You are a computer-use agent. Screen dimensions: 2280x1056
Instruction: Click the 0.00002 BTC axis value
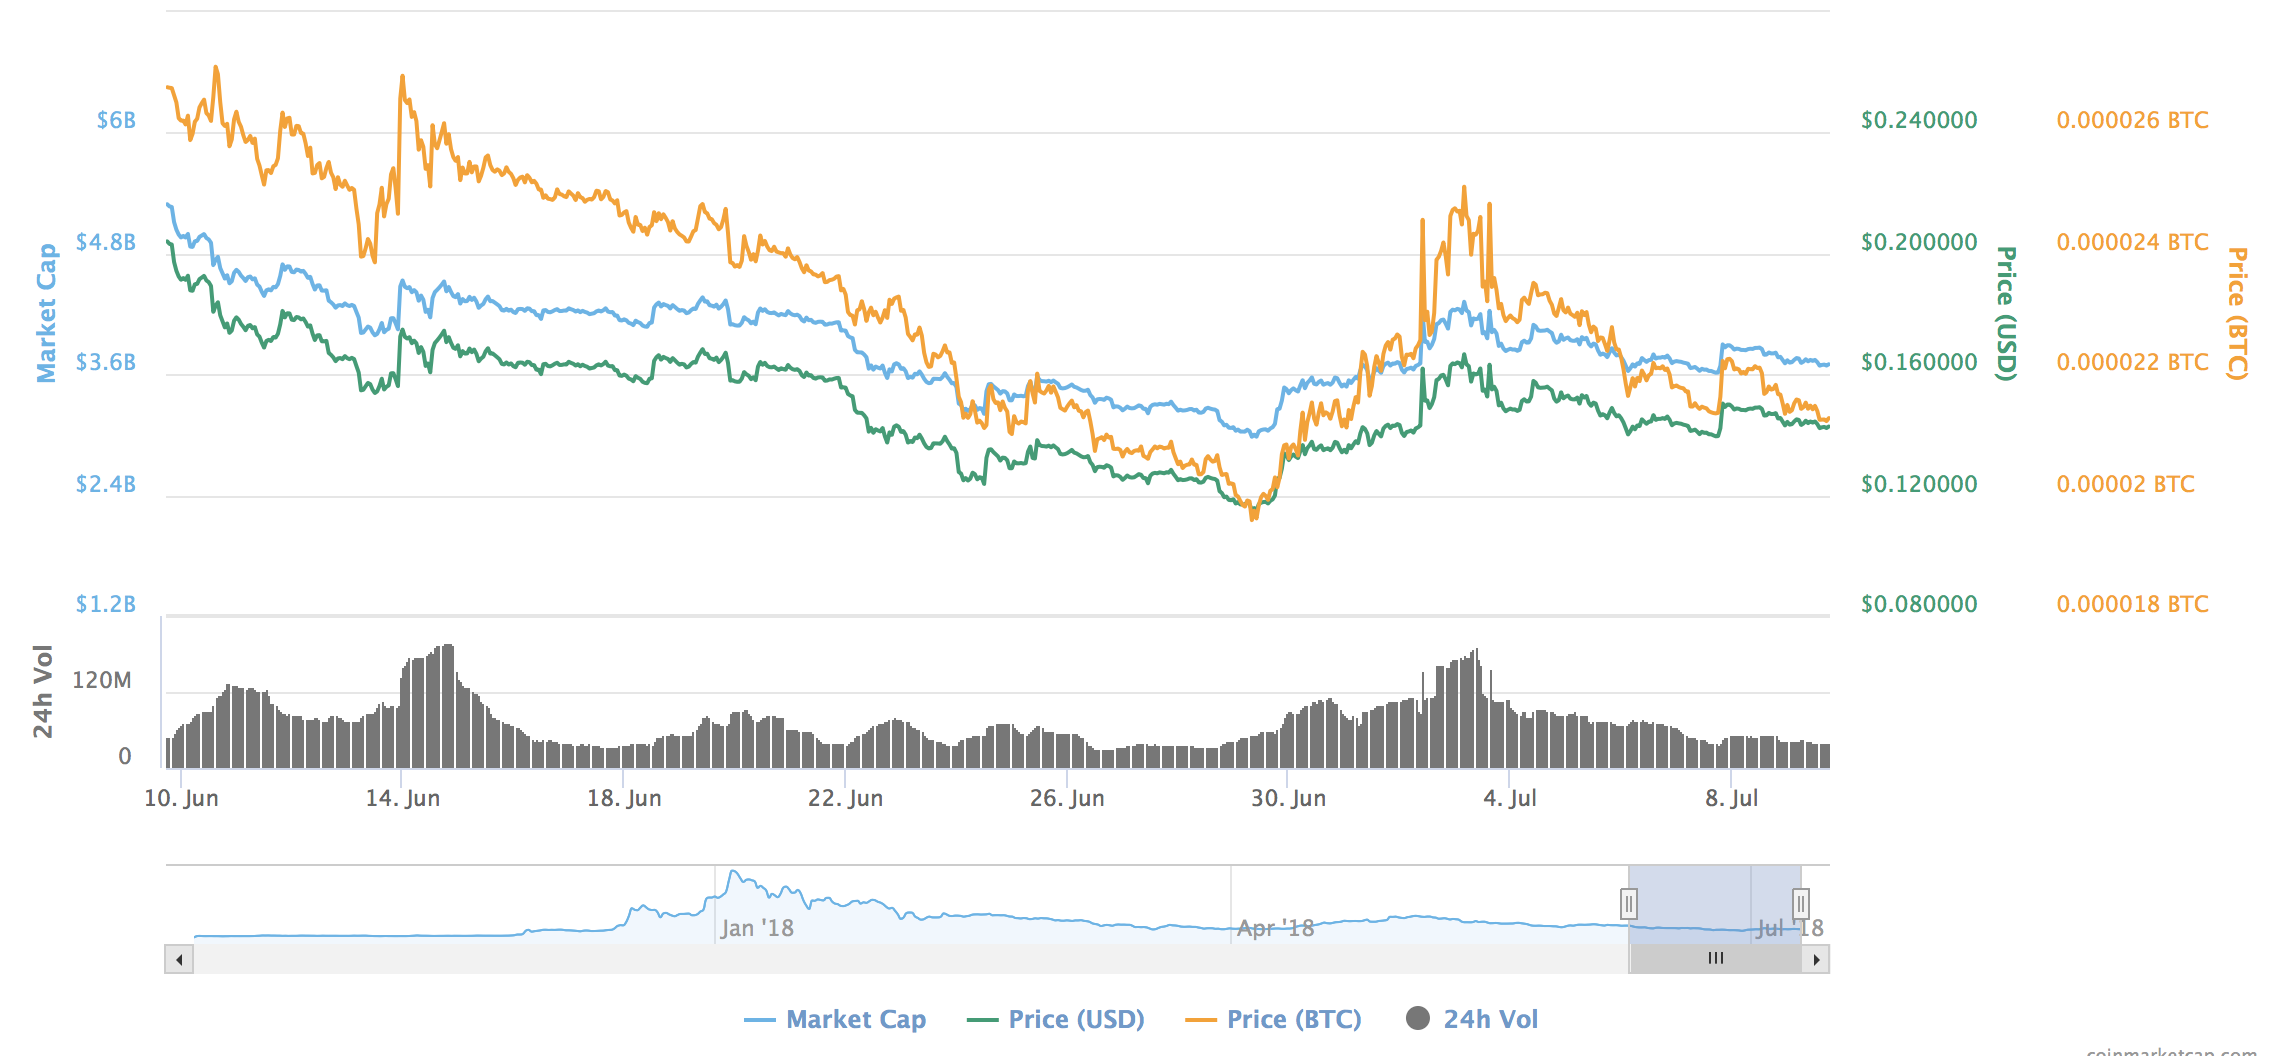[2126, 484]
